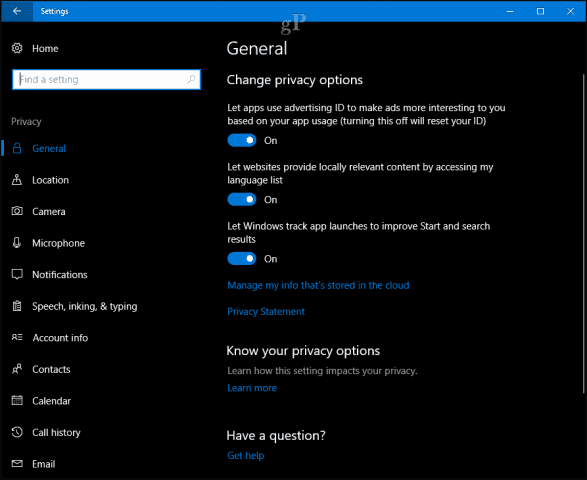Click the Home gear icon
Screen dimensions: 587x480
[17, 48]
